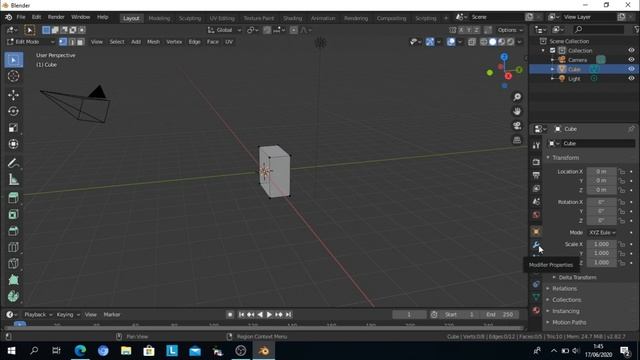Enable edge select mode
This screenshot has height=360, width=640.
[x=72, y=42]
